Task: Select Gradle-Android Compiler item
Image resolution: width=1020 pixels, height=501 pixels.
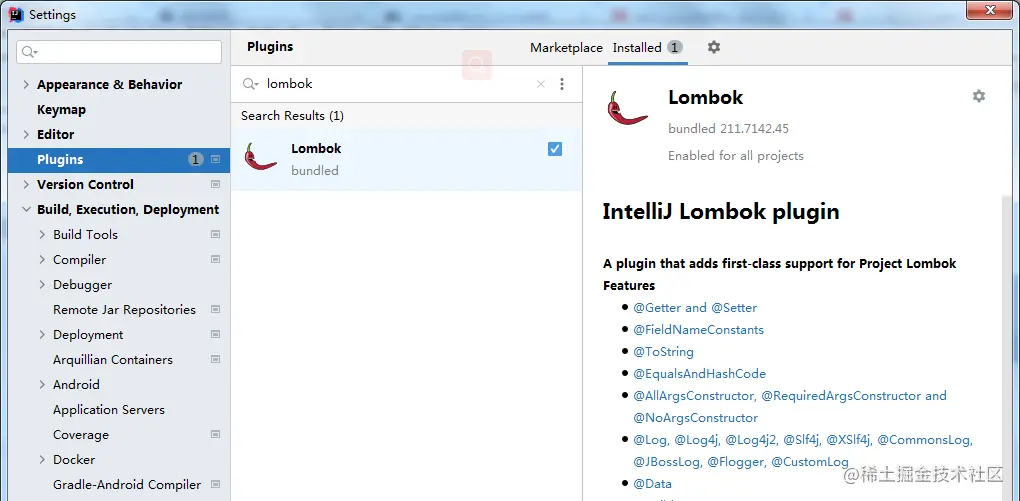Action: [x=127, y=485]
